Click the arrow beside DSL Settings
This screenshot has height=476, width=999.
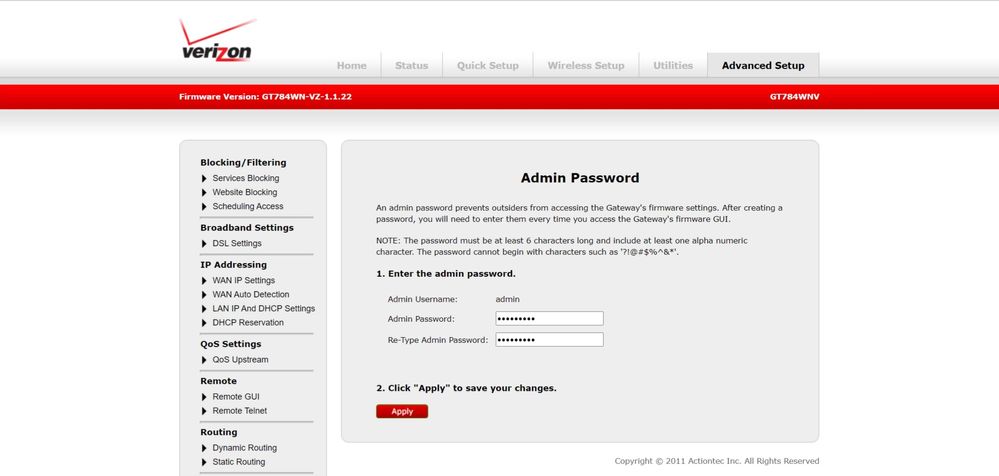[204, 244]
